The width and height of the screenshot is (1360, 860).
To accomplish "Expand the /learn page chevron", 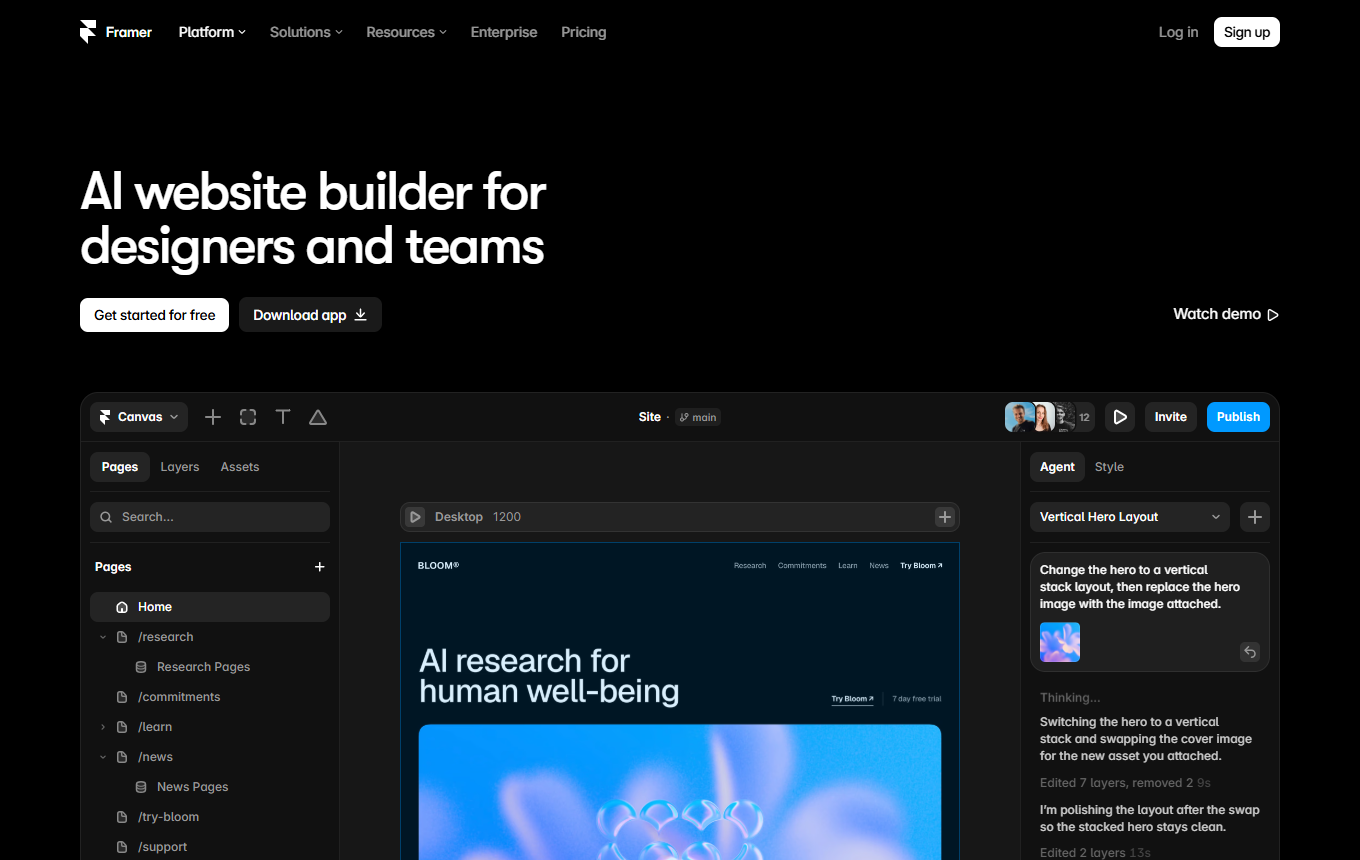I will (102, 727).
